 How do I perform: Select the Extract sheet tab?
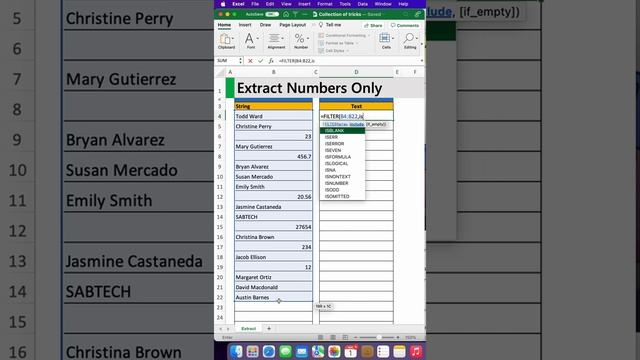248,329
